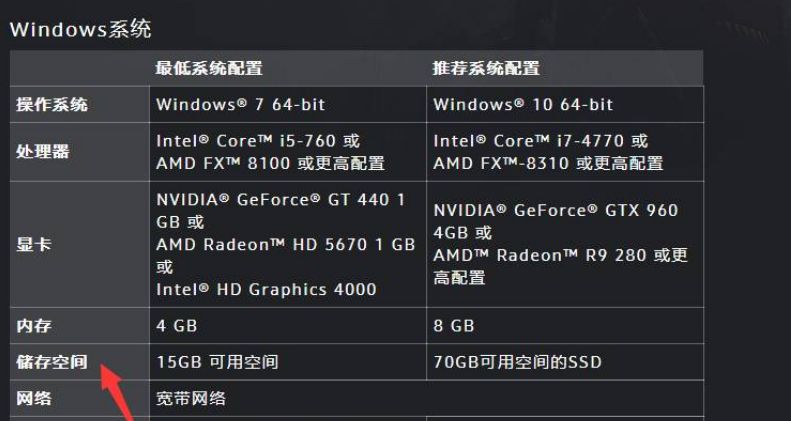
Task: Click the GeForce GTX 960 text
Action: coord(596,210)
